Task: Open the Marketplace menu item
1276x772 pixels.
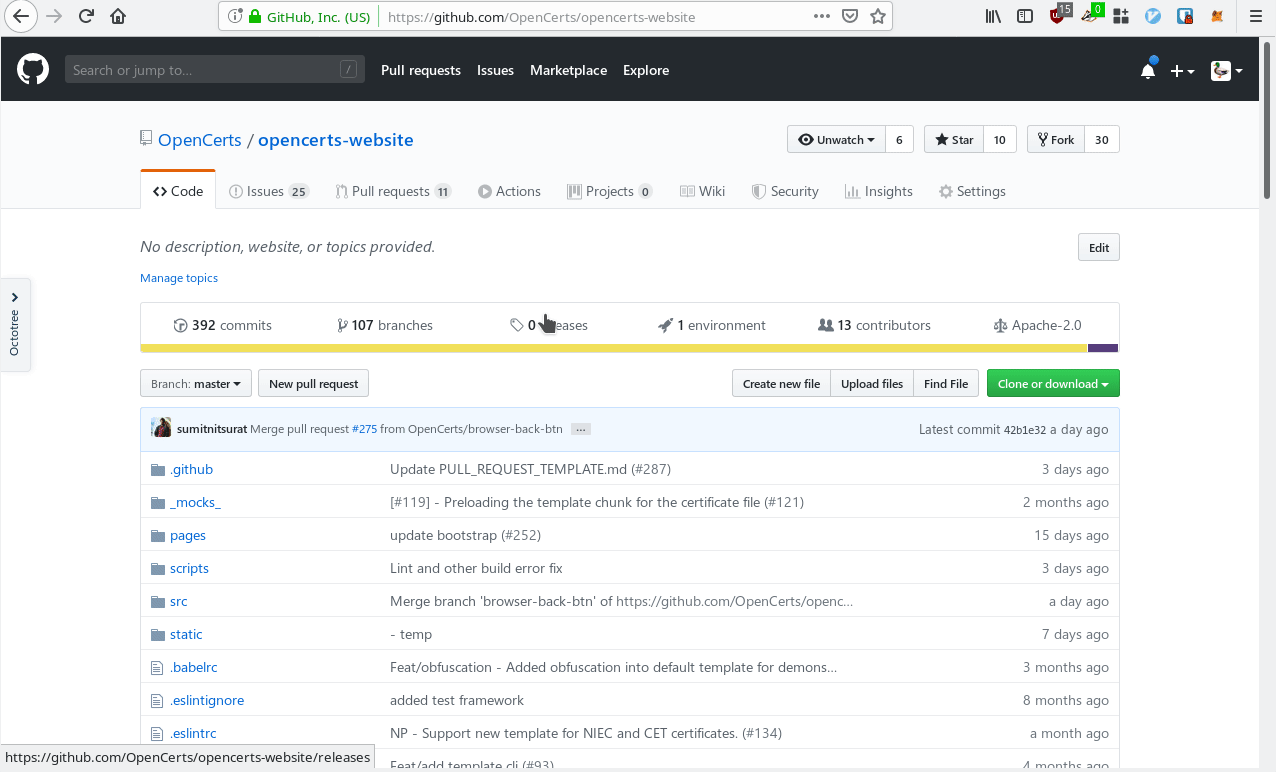Action: [568, 70]
